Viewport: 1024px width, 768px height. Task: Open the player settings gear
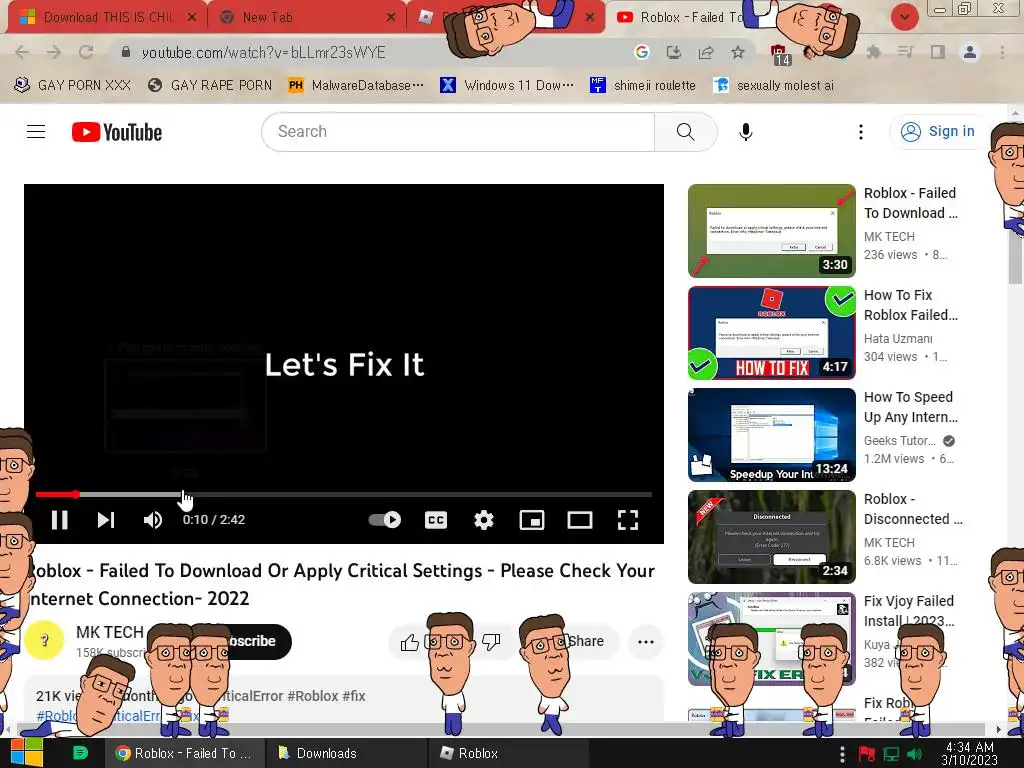483,520
